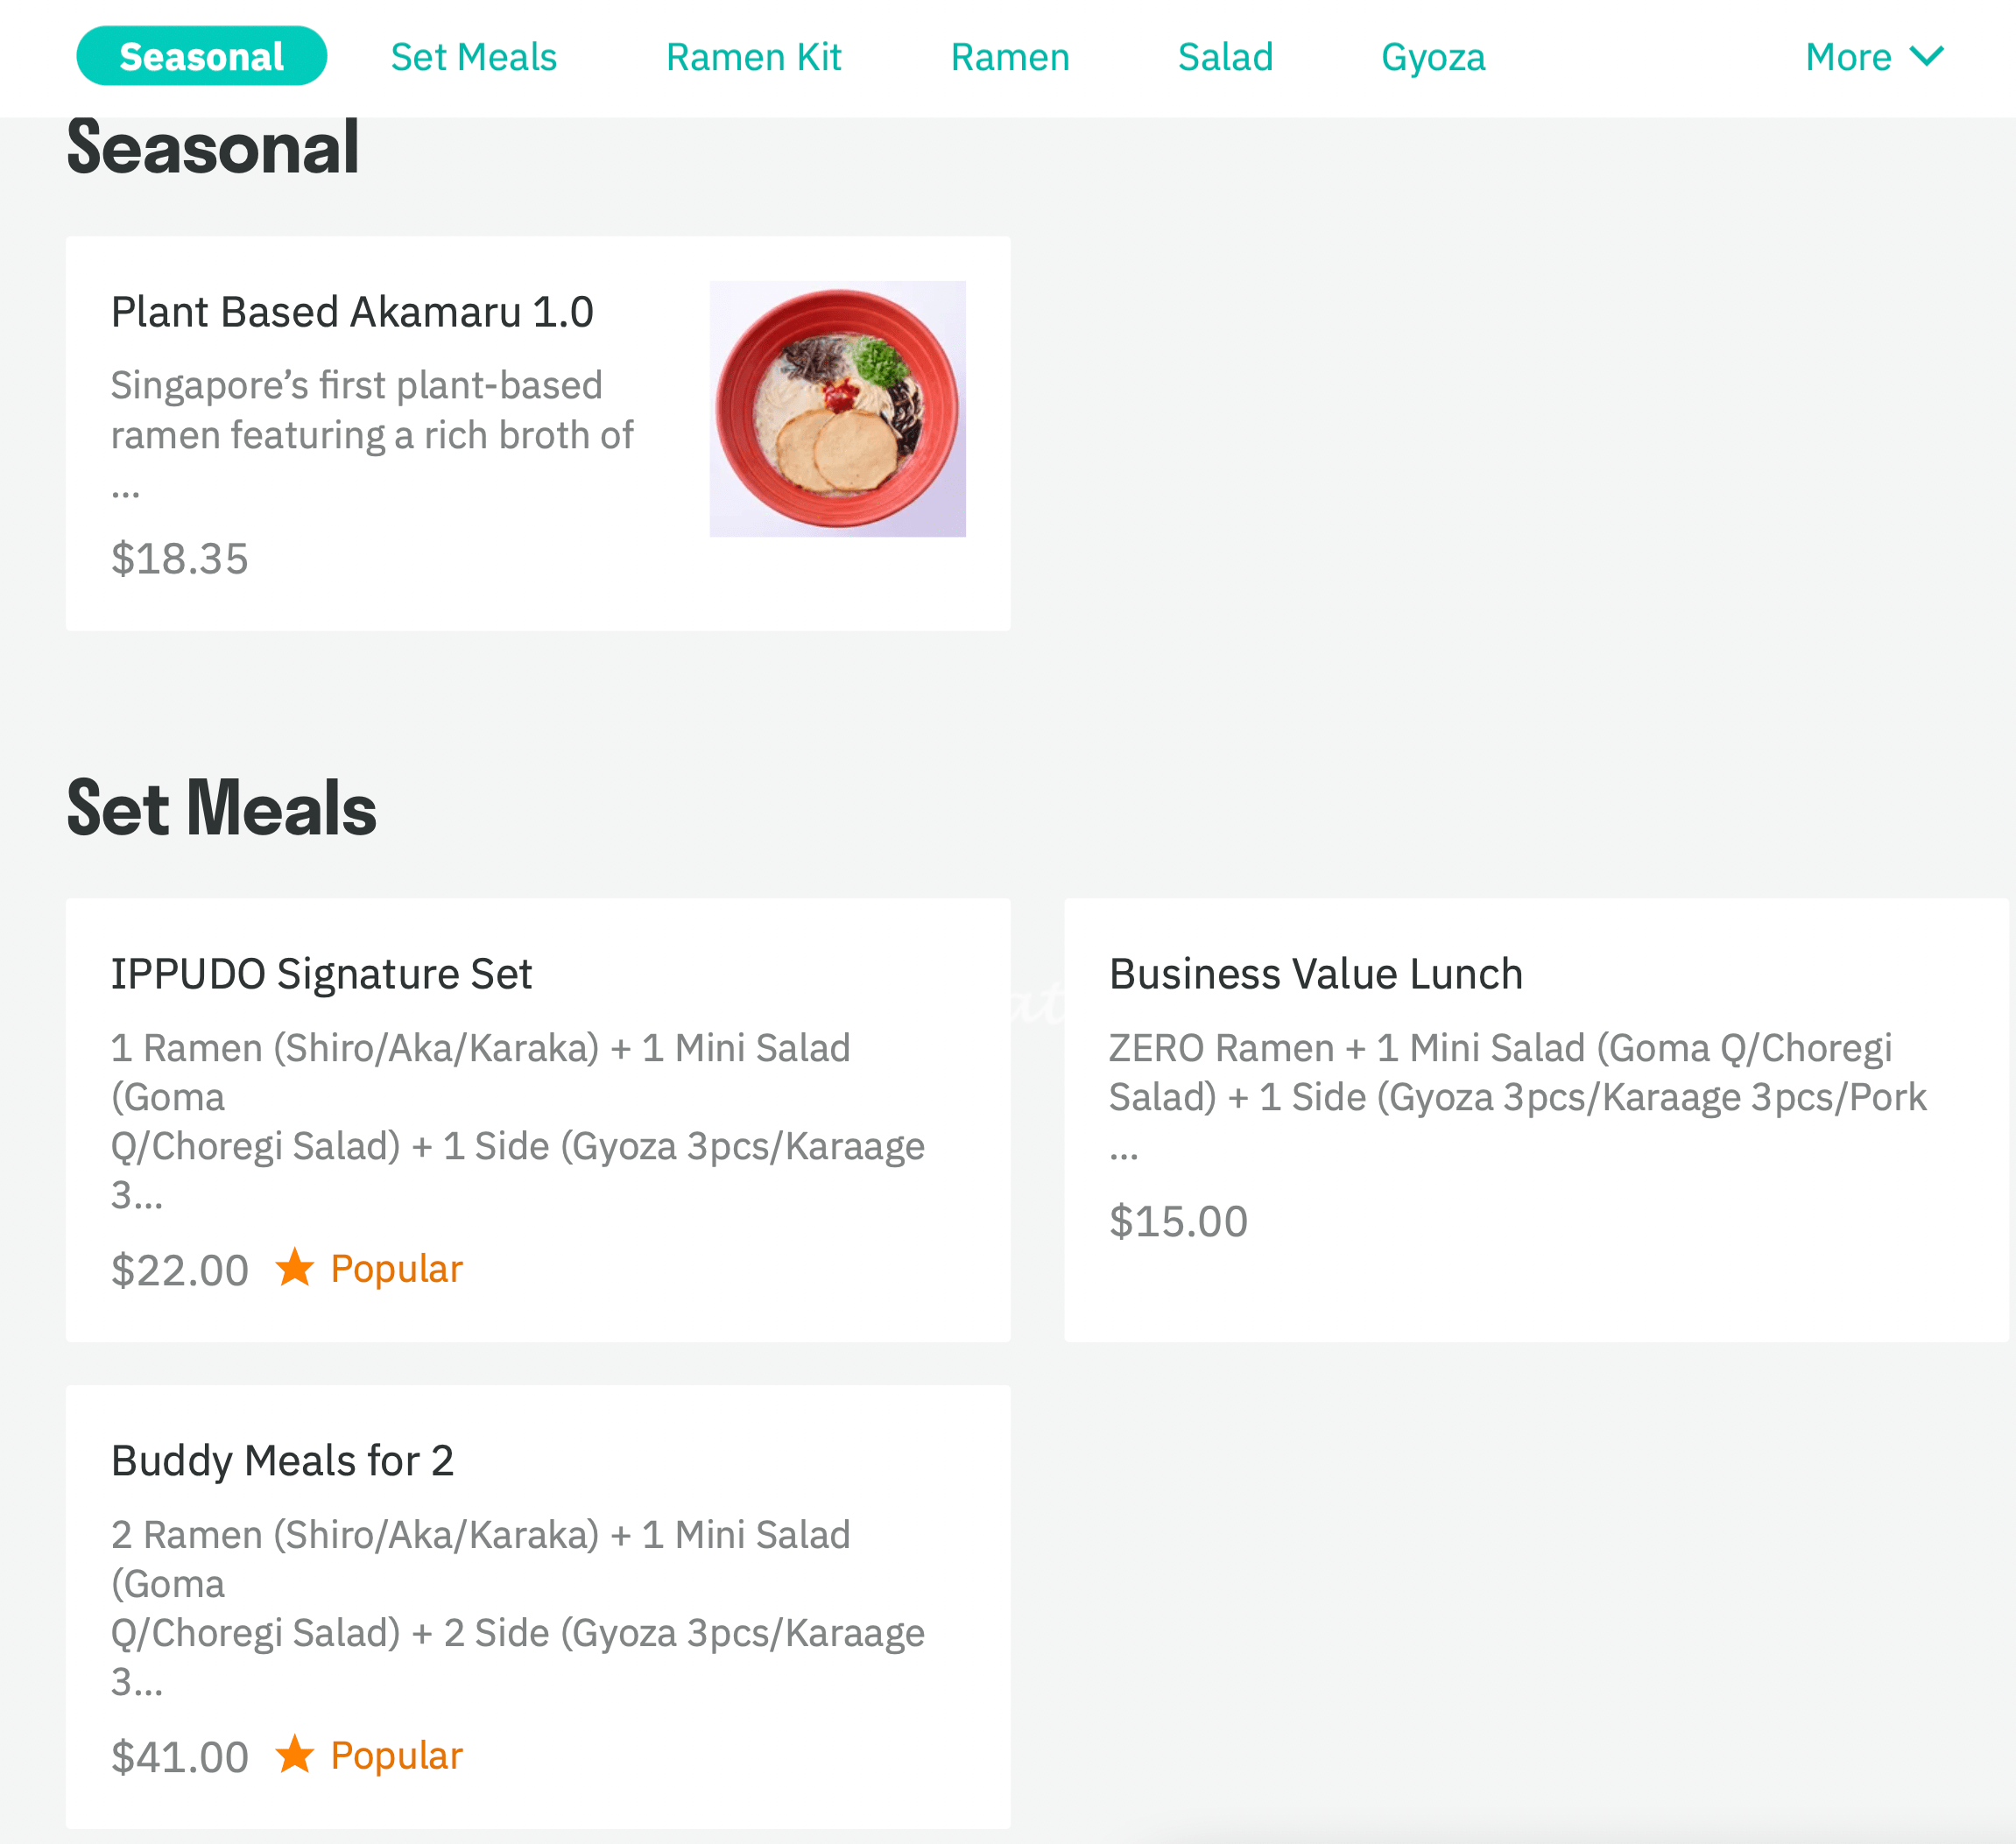This screenshot has width=2016, height=1844.
Task: Choose the Business Value Lunch item
Action: 1536,1120
